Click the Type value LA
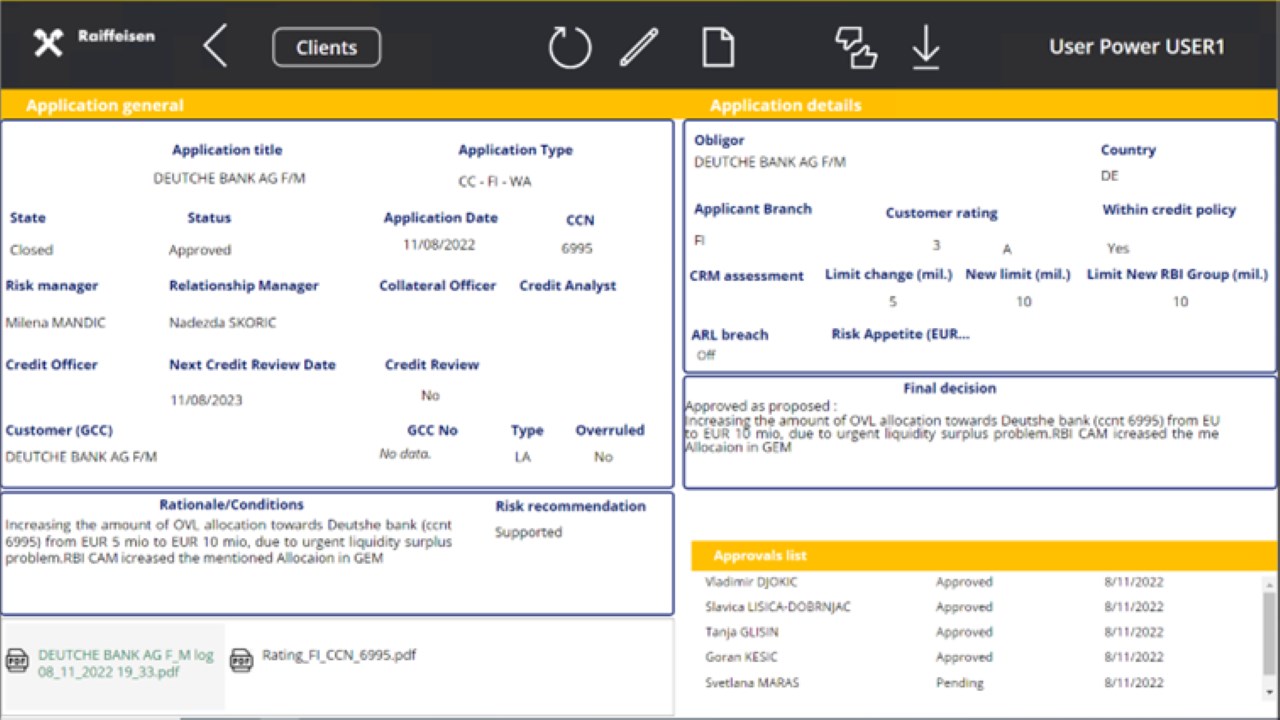Image resolution: width=1280 pixels, height=720 pixels. (523, 457)
